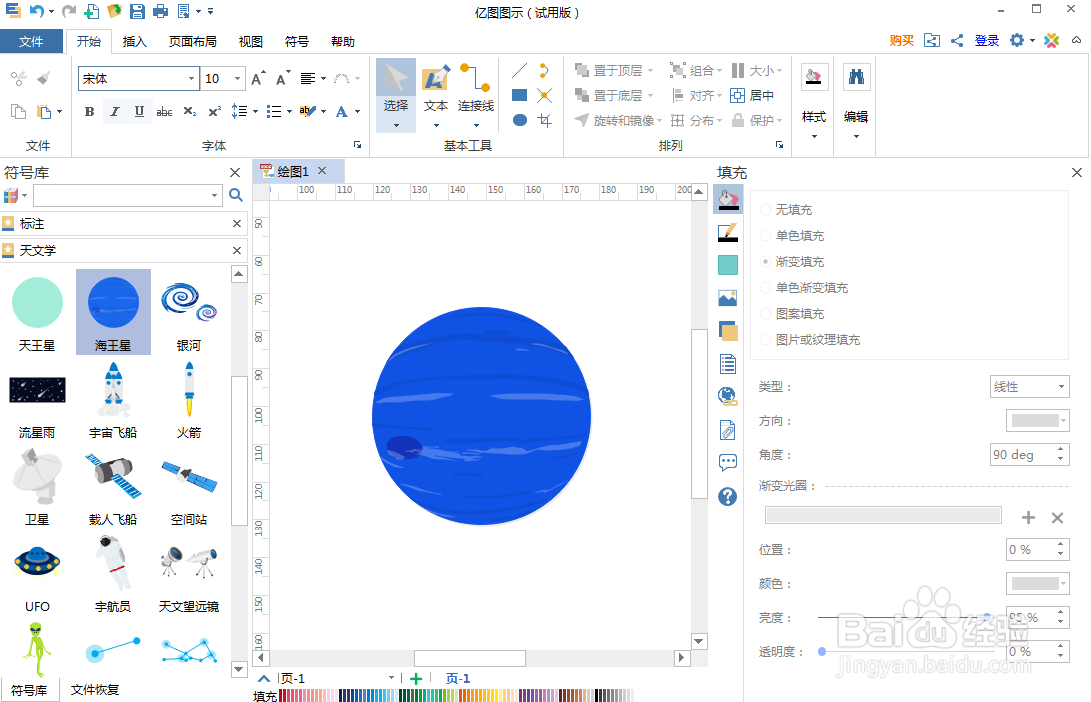
Task: Select 渐变填充 radio option
Action: [x=765, y=262]
